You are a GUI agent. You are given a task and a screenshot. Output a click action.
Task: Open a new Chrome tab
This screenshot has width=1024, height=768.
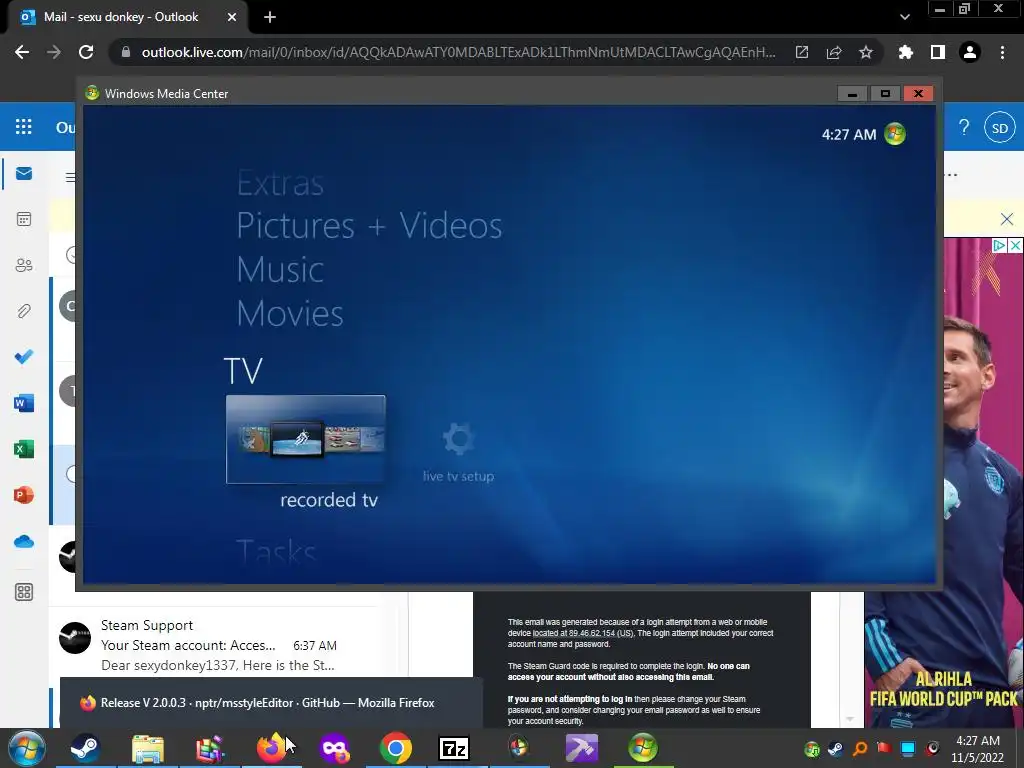[x=270, y=17]
